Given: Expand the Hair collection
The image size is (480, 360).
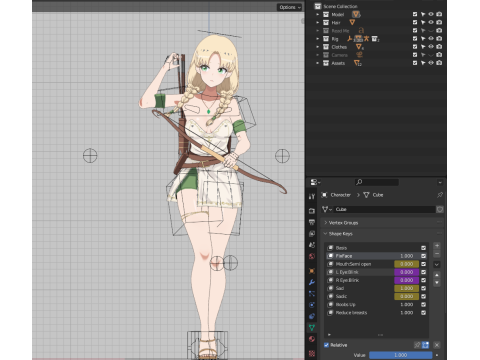Looking at the screenshot, I should (317, 22).
